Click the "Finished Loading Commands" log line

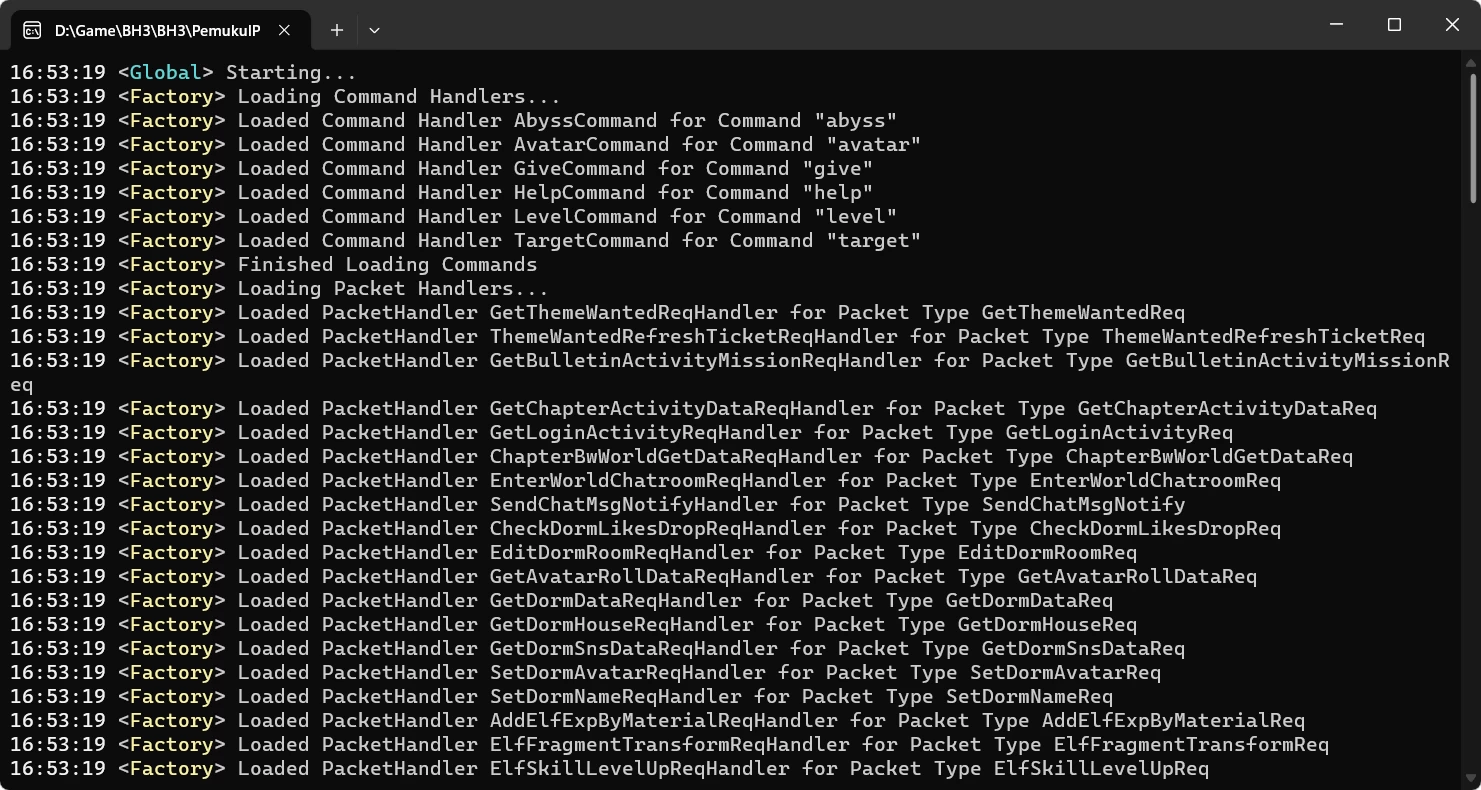click(x=387, y=265)
